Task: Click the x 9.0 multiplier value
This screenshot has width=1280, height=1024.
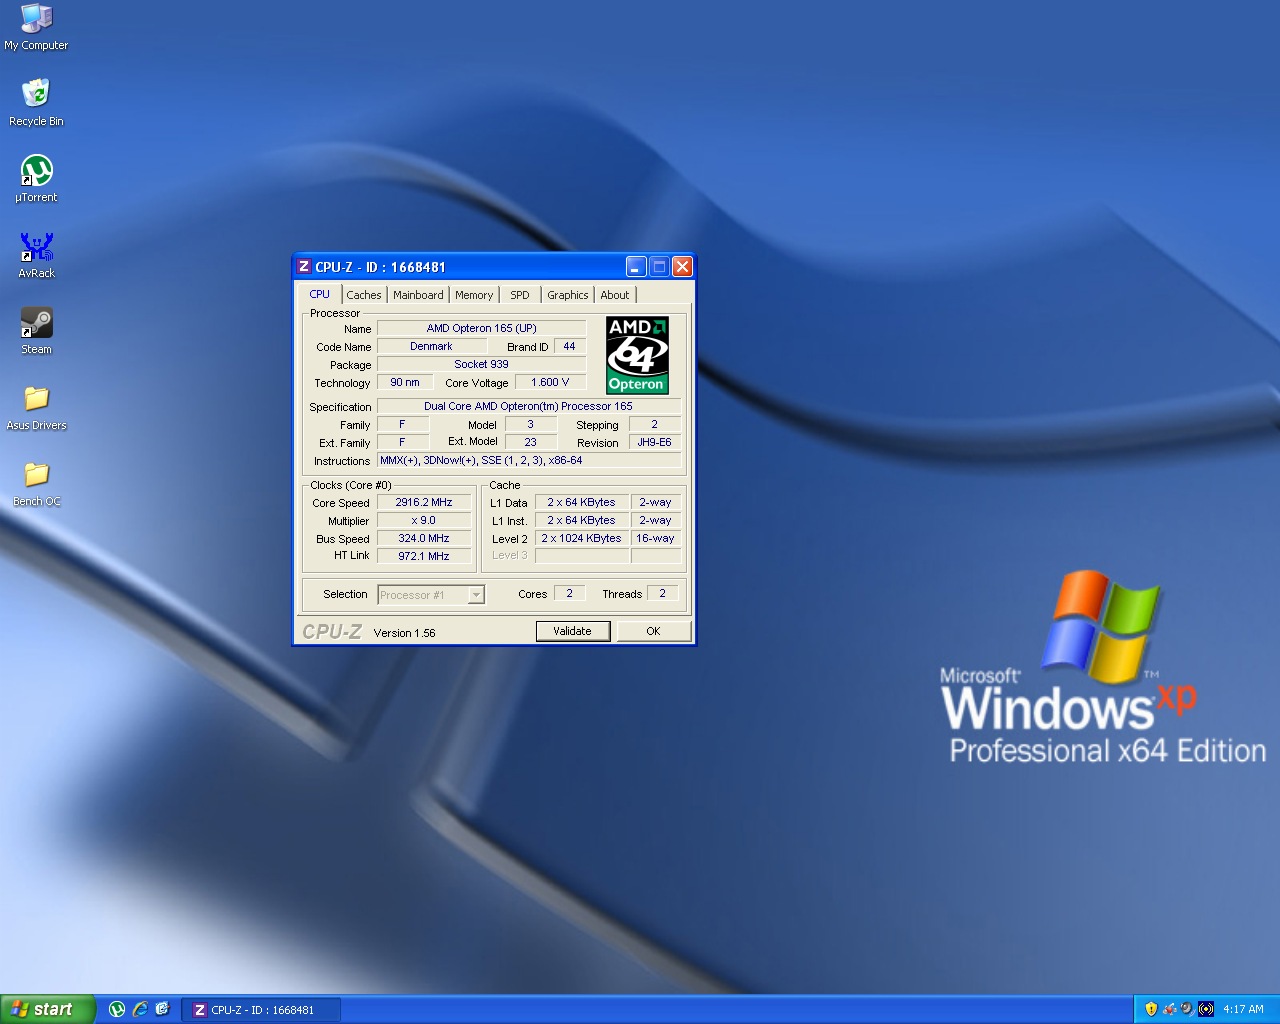Action: (x=424, y=520)
